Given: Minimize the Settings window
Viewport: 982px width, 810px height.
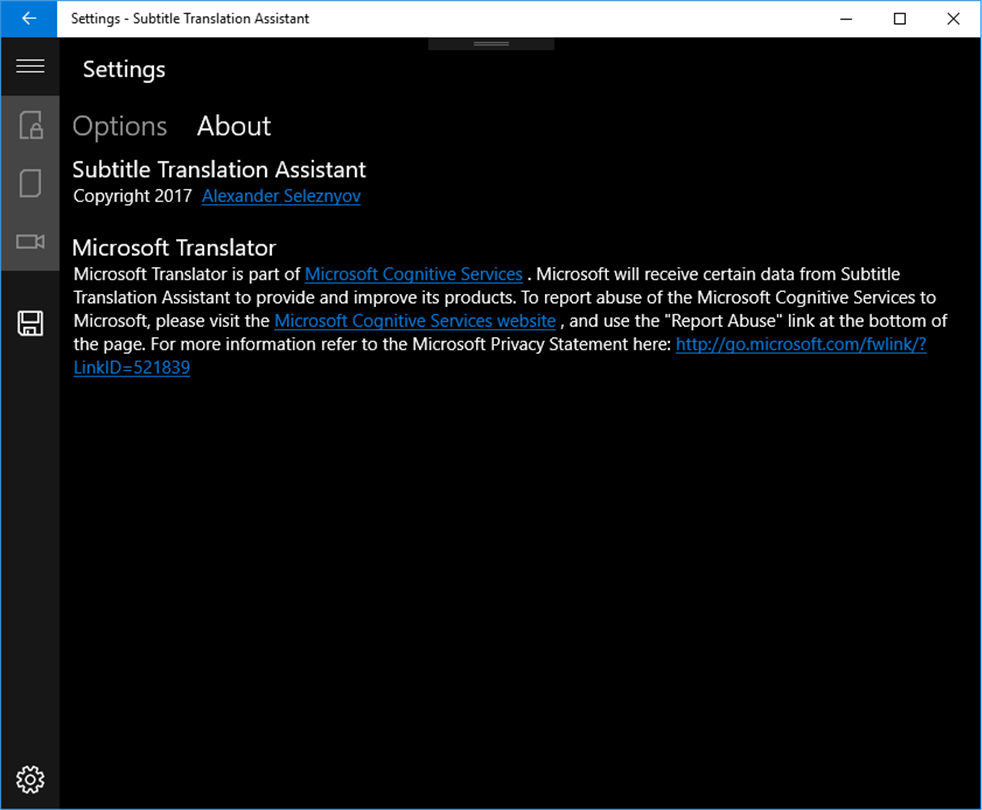Looking at the screenshot, I should 846,19.
